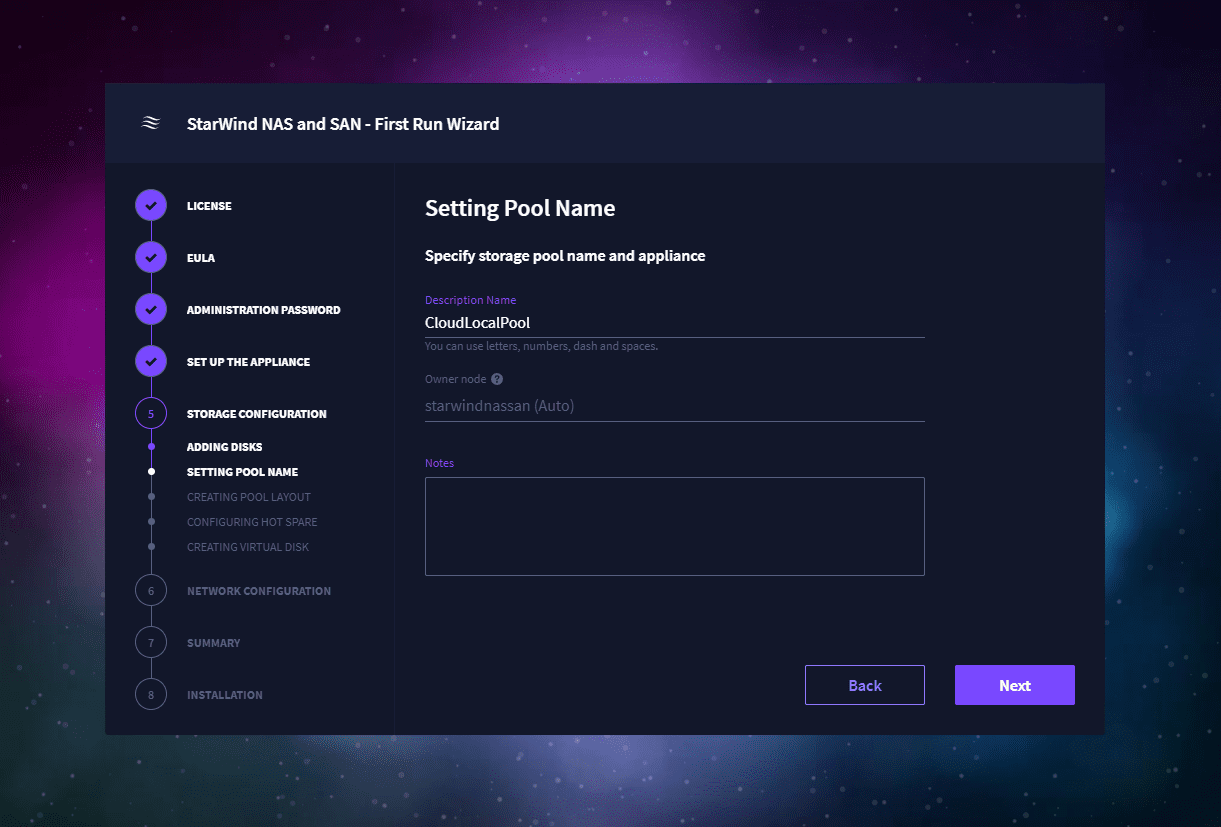The image size is (1221, 827).
Task: Open the Set Up the Appliance step
Action: coord(248,362)
